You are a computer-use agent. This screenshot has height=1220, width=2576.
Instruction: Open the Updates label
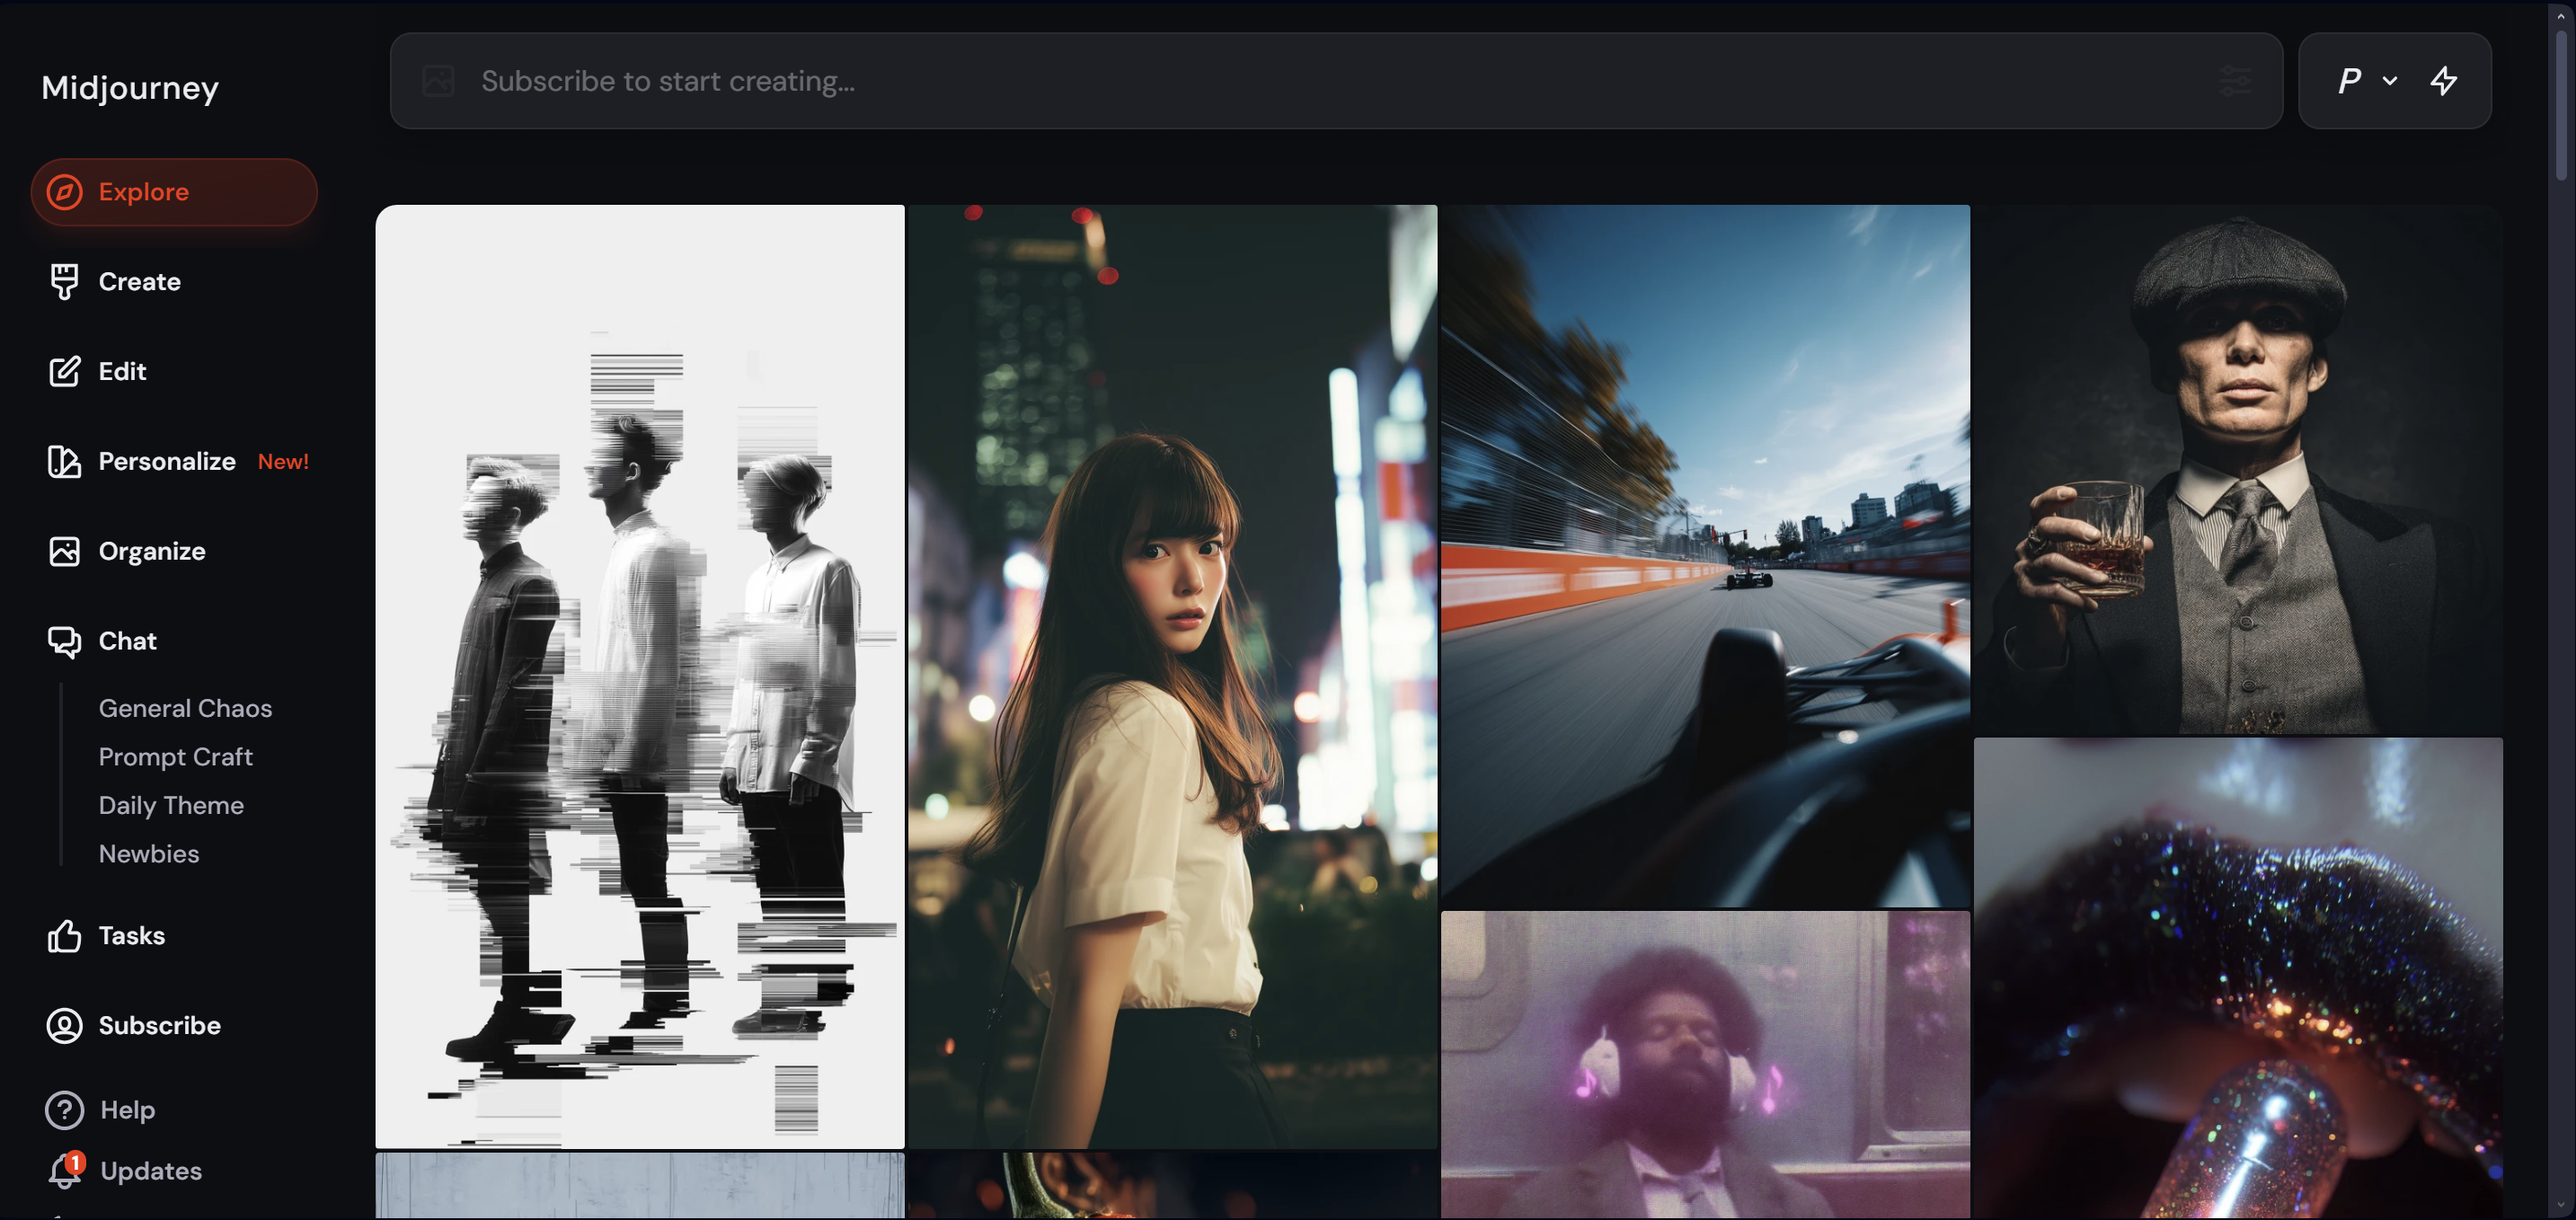pyautogui.click(x=151, y=1171)
